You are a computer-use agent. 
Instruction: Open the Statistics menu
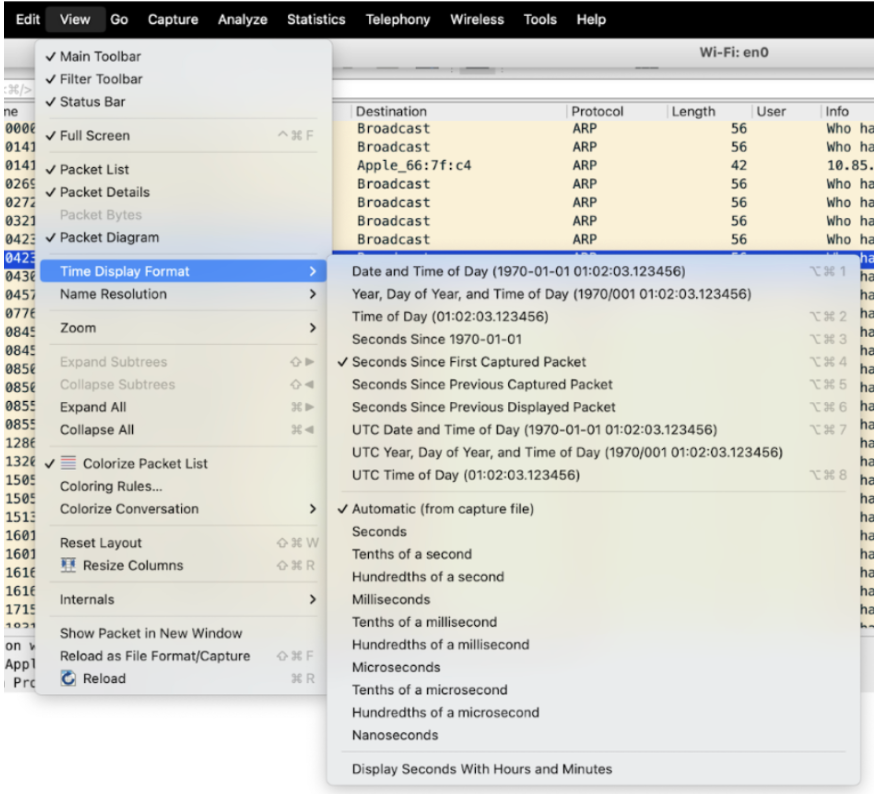click(x=315, y=19)
